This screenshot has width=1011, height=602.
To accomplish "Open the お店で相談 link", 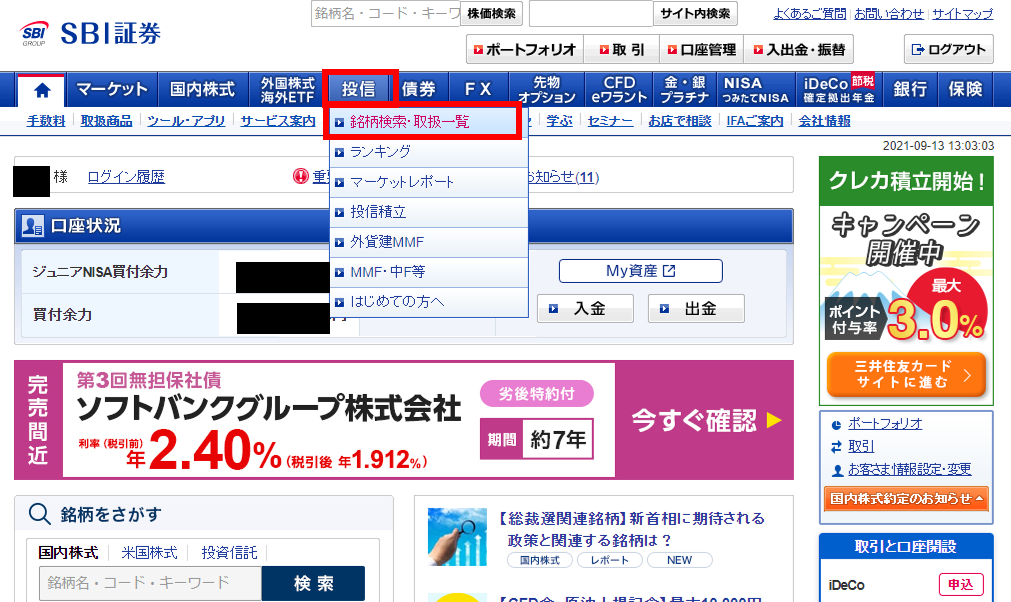I will pos(680,121).
